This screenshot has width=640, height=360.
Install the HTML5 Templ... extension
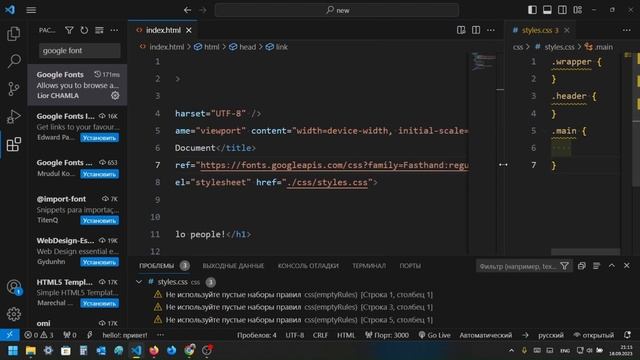pos(99,303)
